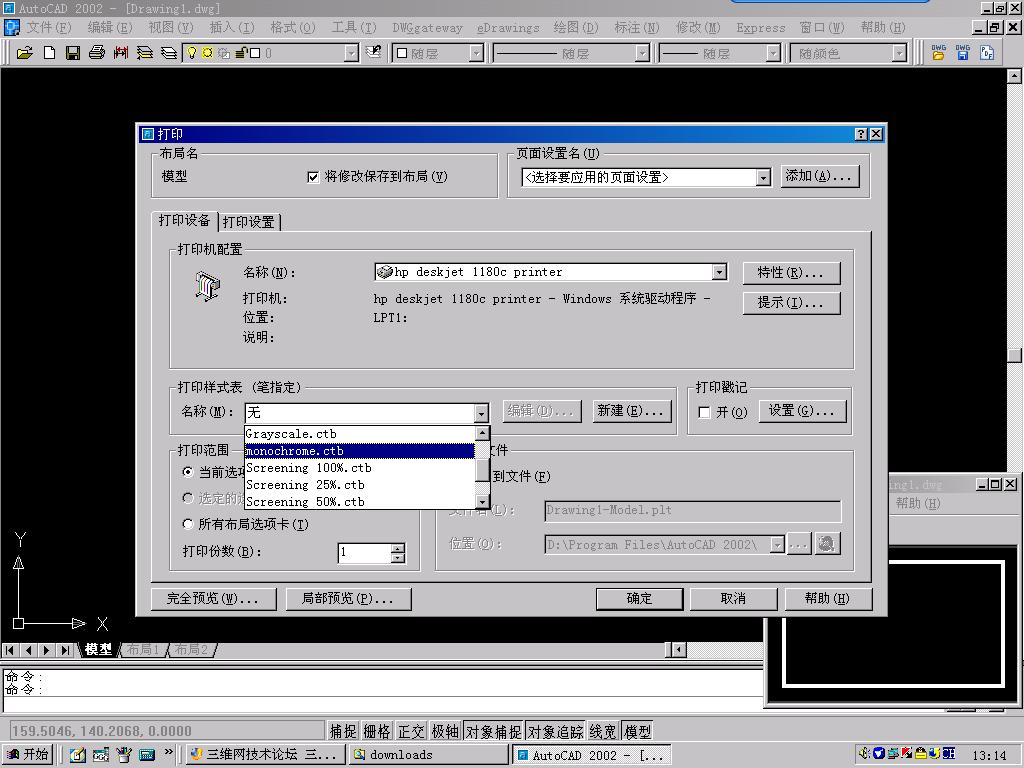Open the linetype control dropdown
This screenshot has width=1024, height=768.
click(643, 54)
